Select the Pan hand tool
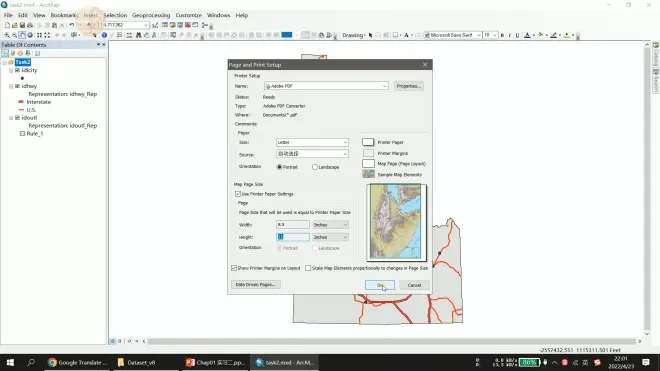This screenshot has width=660, height=371. point(22,35)
